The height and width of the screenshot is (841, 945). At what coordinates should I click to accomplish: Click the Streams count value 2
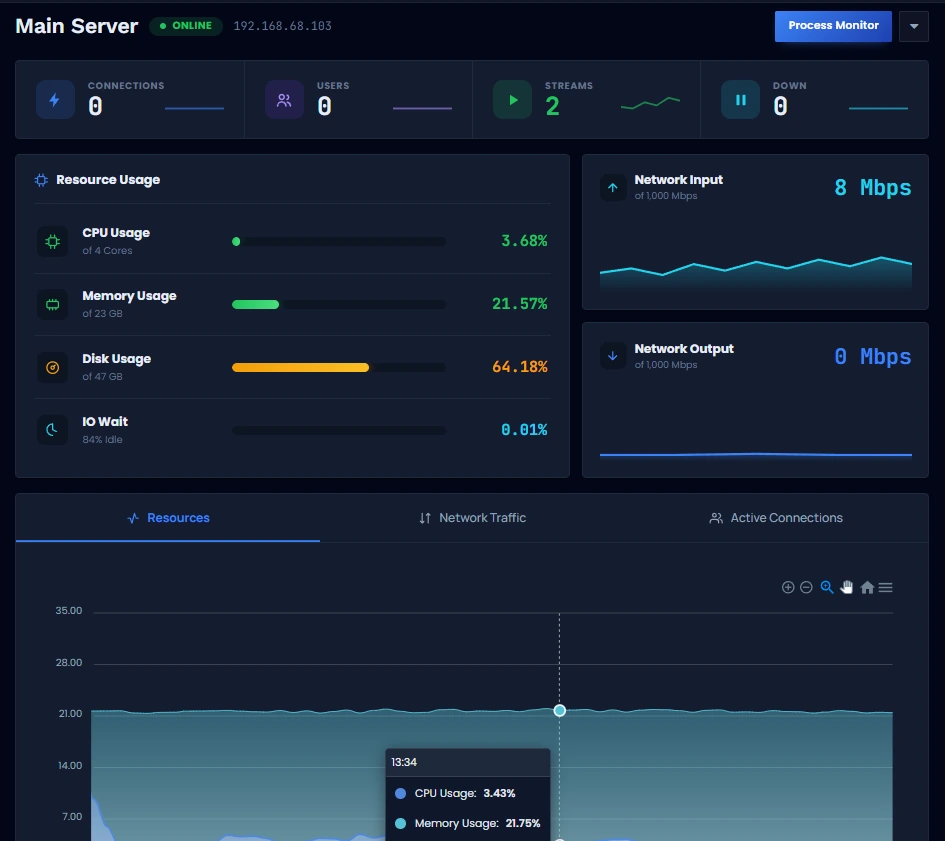pyautogui.click(x=552, y=107)
